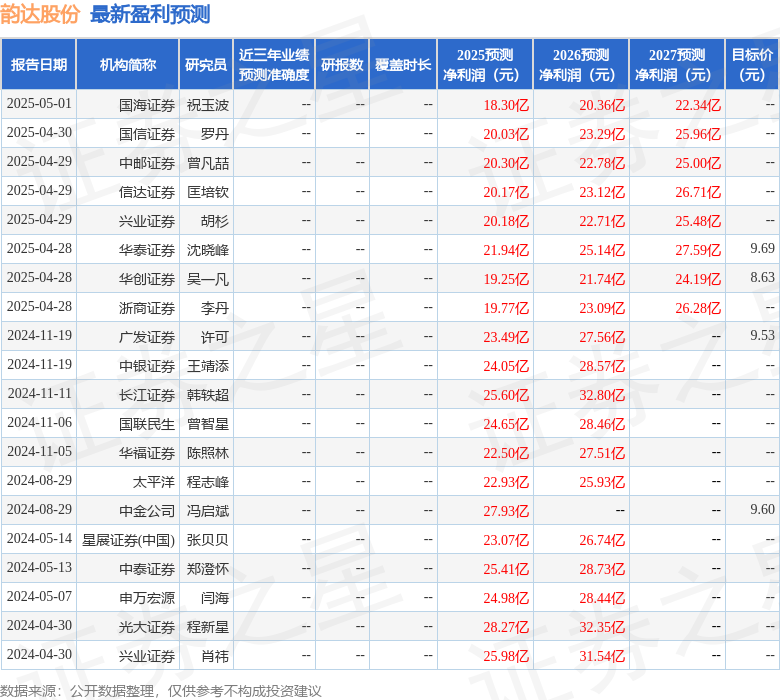Select the value 25.00亿
The image size is (780, 700).
point(698,163)
